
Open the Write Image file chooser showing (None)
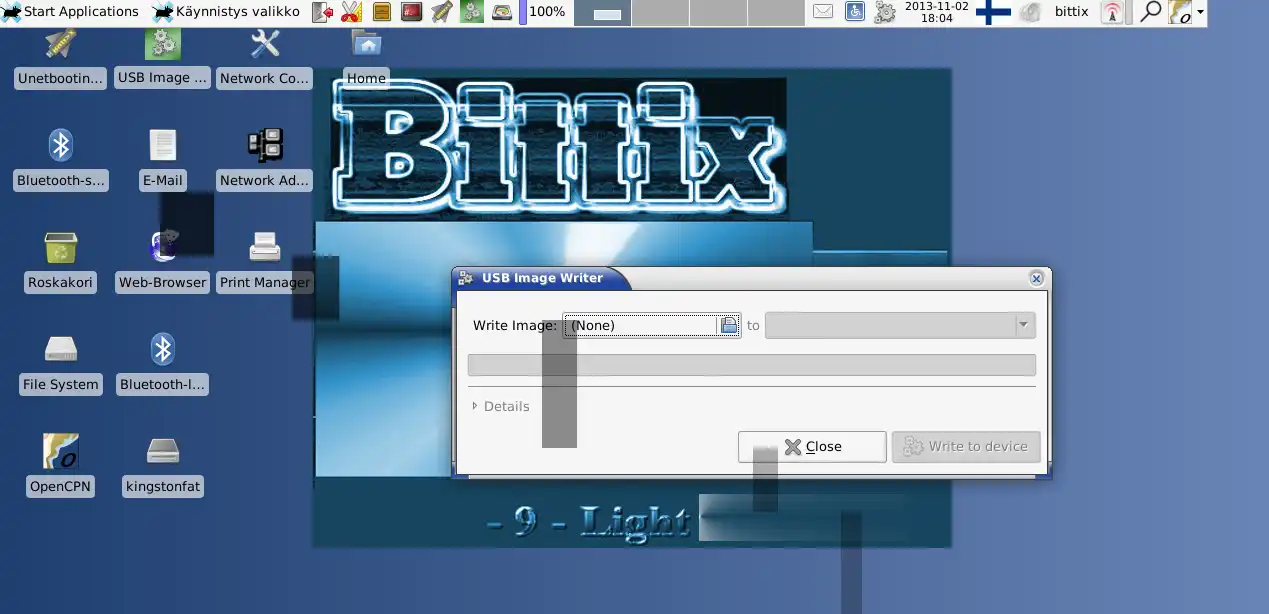point(651,325)
